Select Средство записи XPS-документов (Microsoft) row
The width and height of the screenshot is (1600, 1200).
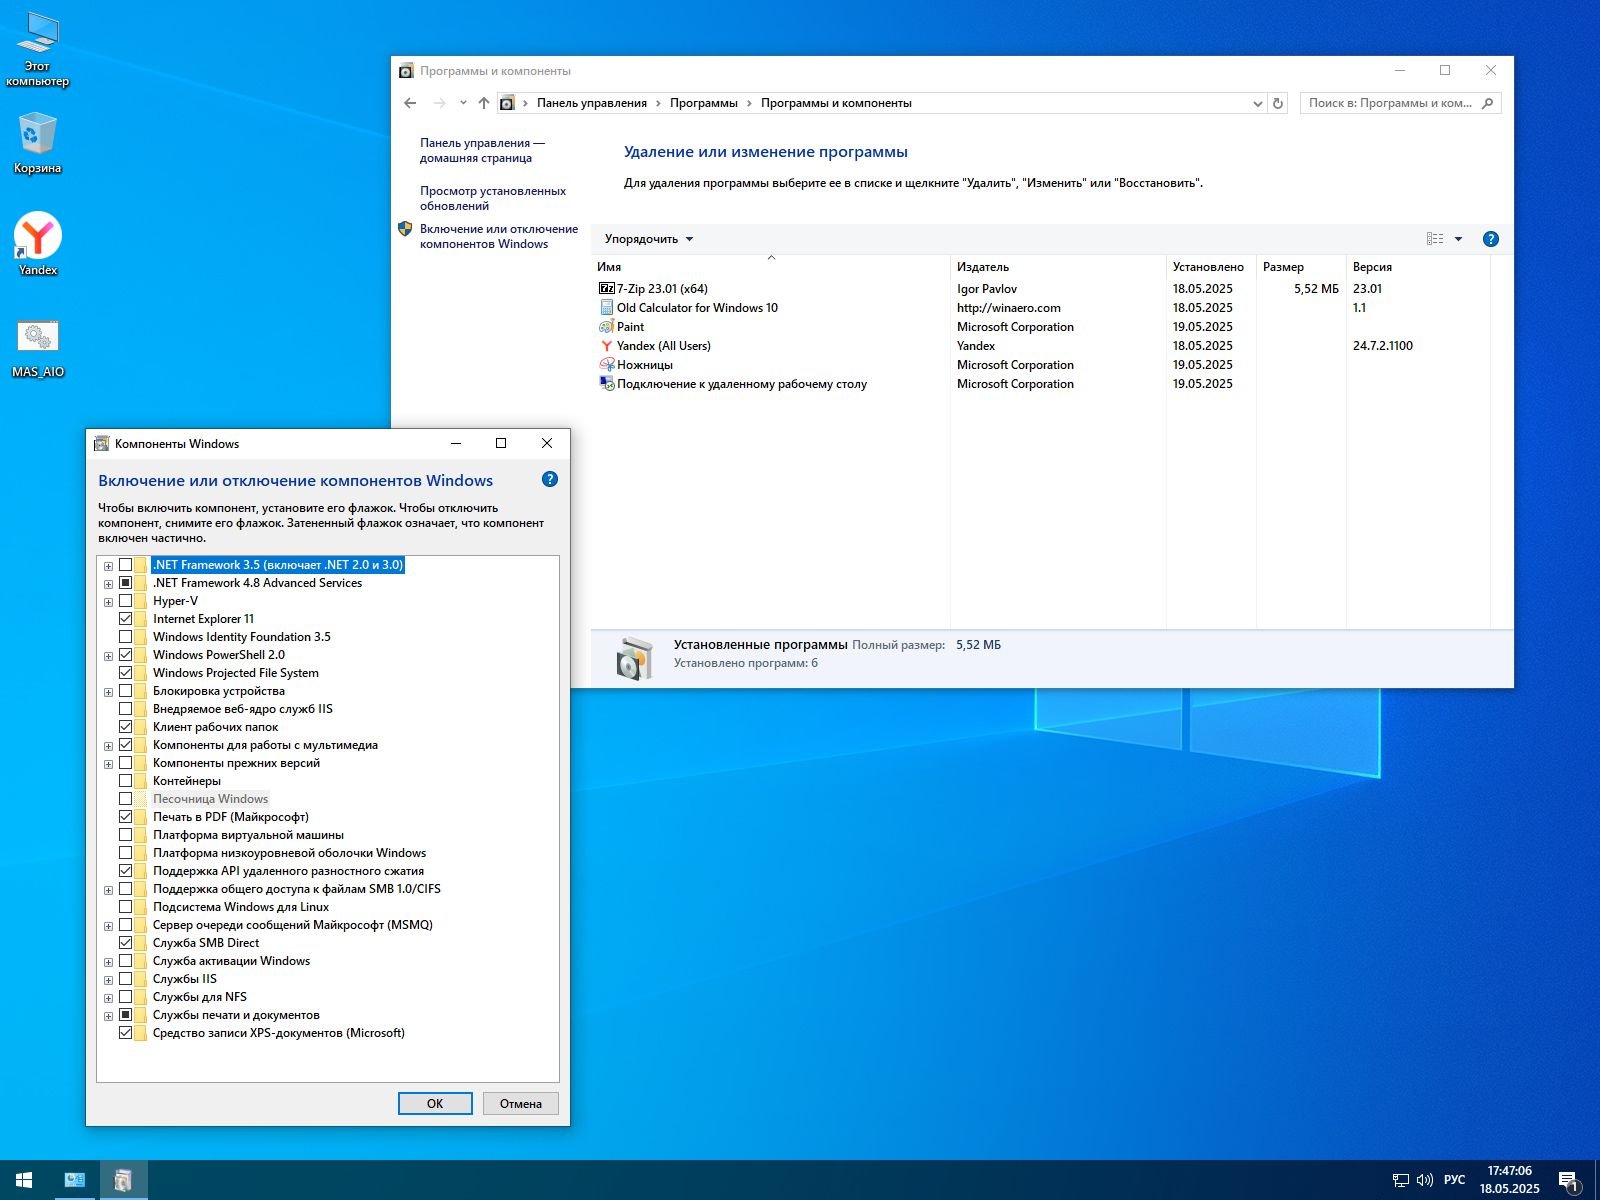[x=279, y=1033]
